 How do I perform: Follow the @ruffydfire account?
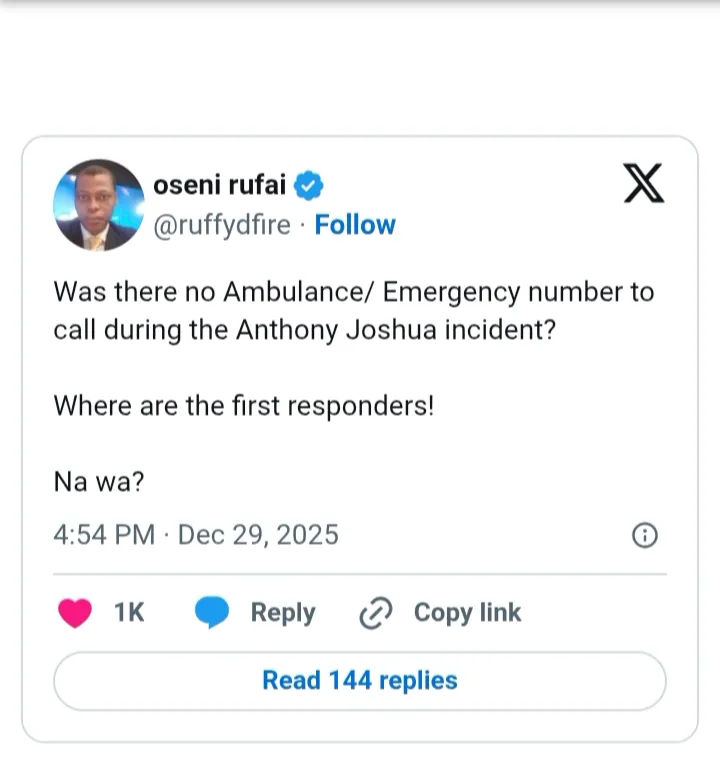click(x=355, y=225)
